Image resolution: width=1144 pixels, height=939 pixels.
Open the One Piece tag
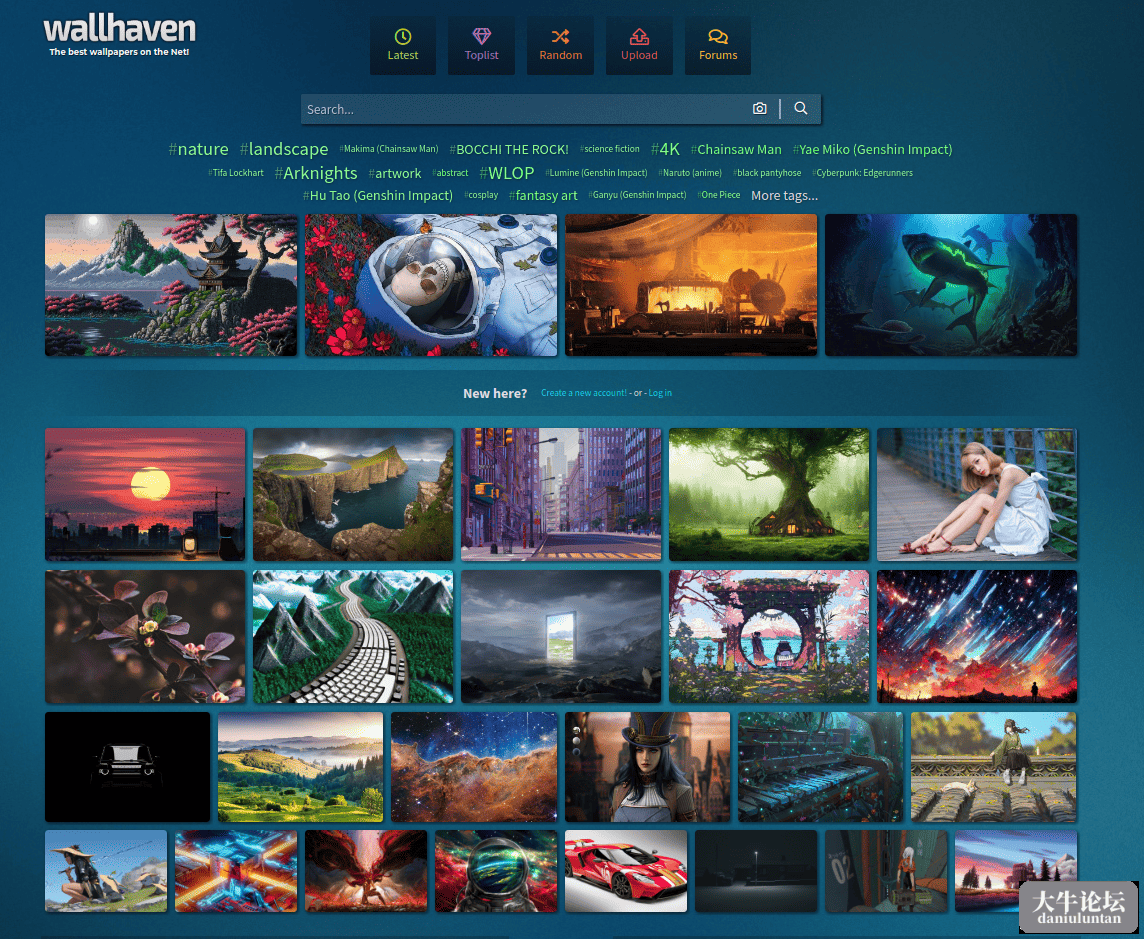pos(719,195)
